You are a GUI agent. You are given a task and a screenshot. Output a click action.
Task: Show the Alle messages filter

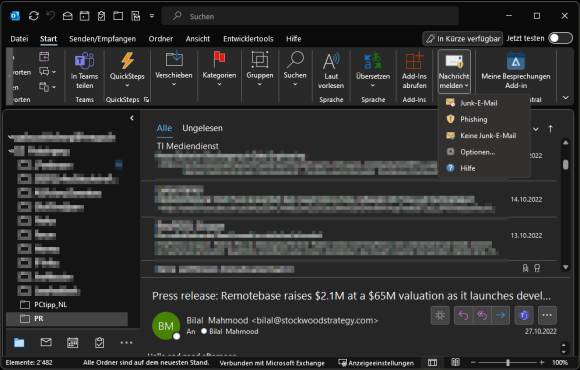coord(164,128)
